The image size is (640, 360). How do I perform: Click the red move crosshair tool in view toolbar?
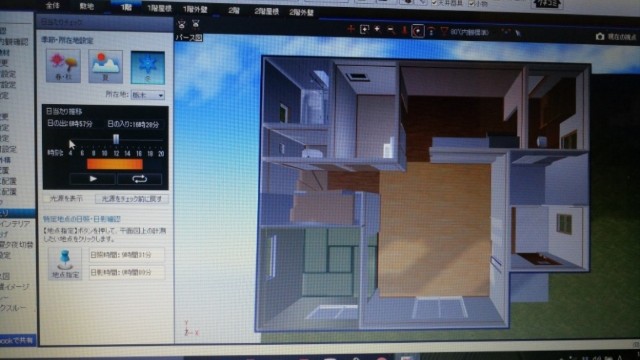pos(351,29)
